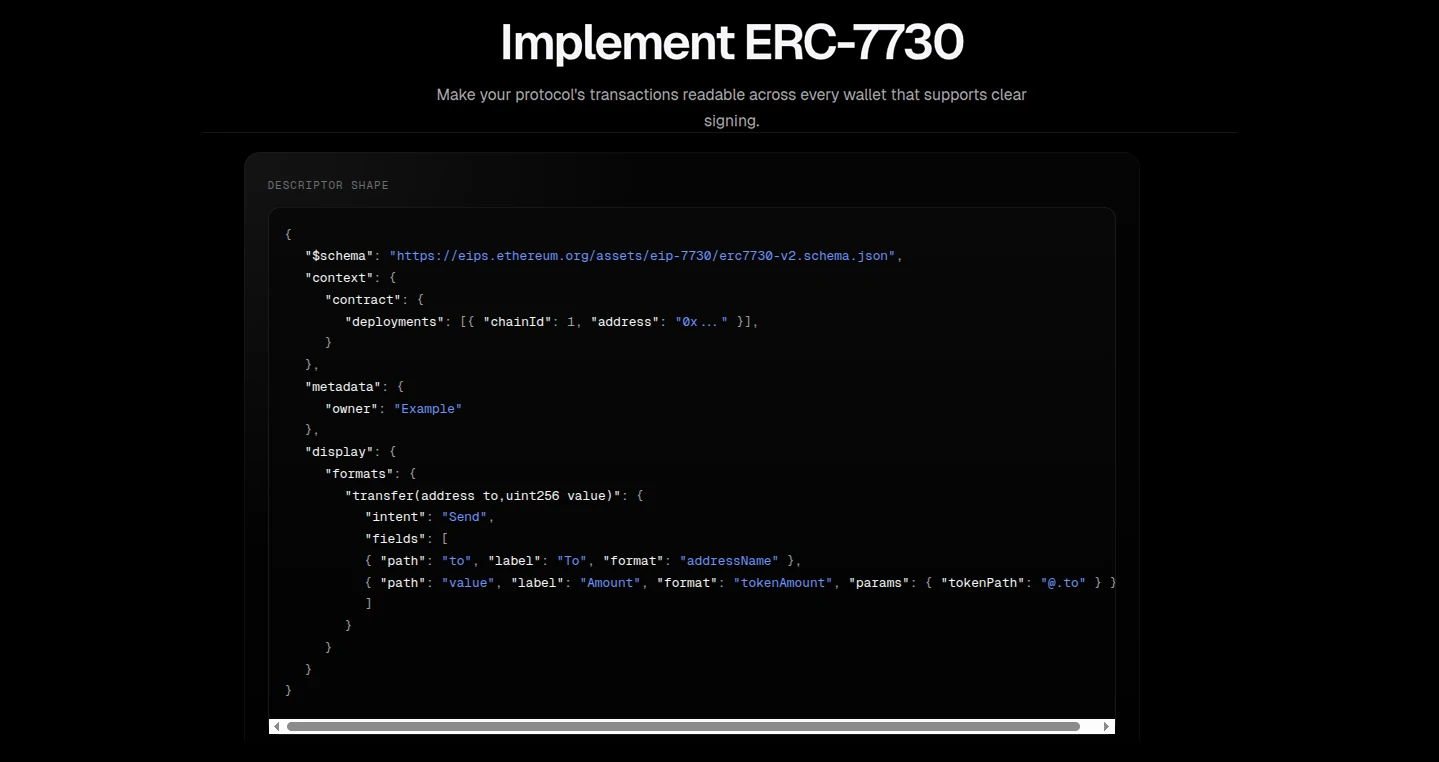The height and width of the screenshot is (762, 1439).
Task: Click the scrollbar track right of the thumb
Action: pyautogui.click(x=1089, y=726)
